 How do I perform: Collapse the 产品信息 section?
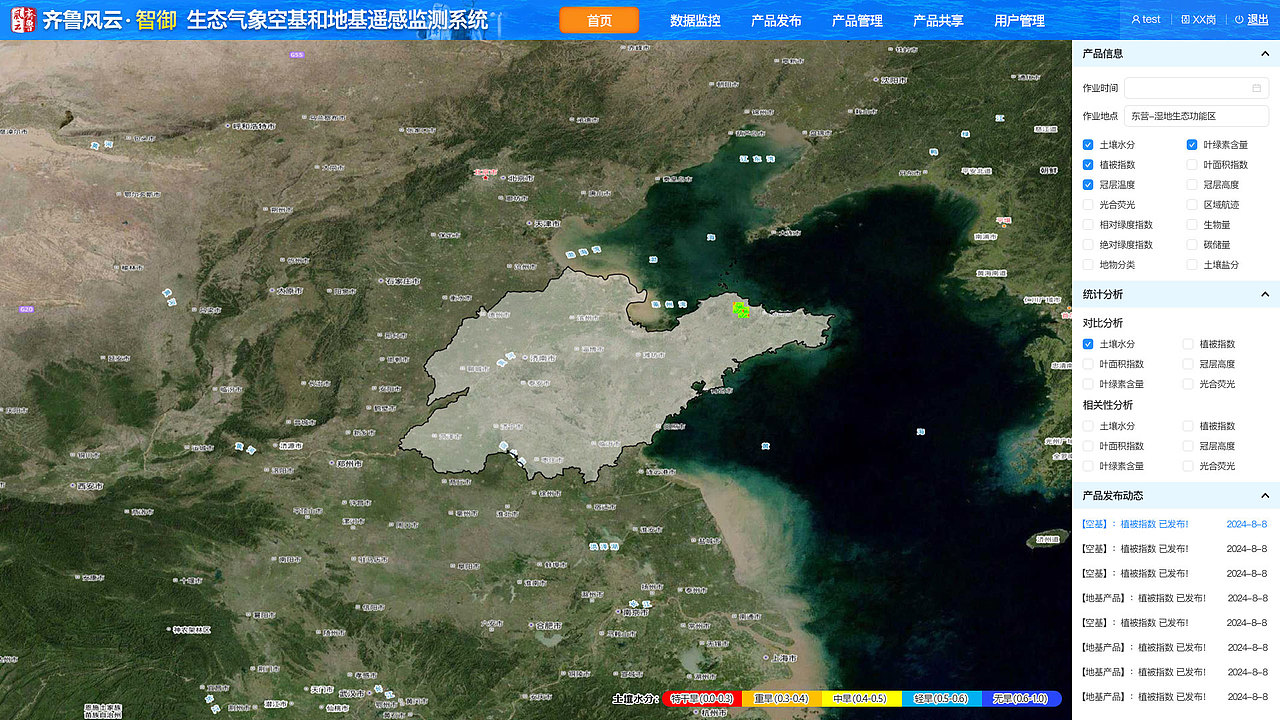1264,54
